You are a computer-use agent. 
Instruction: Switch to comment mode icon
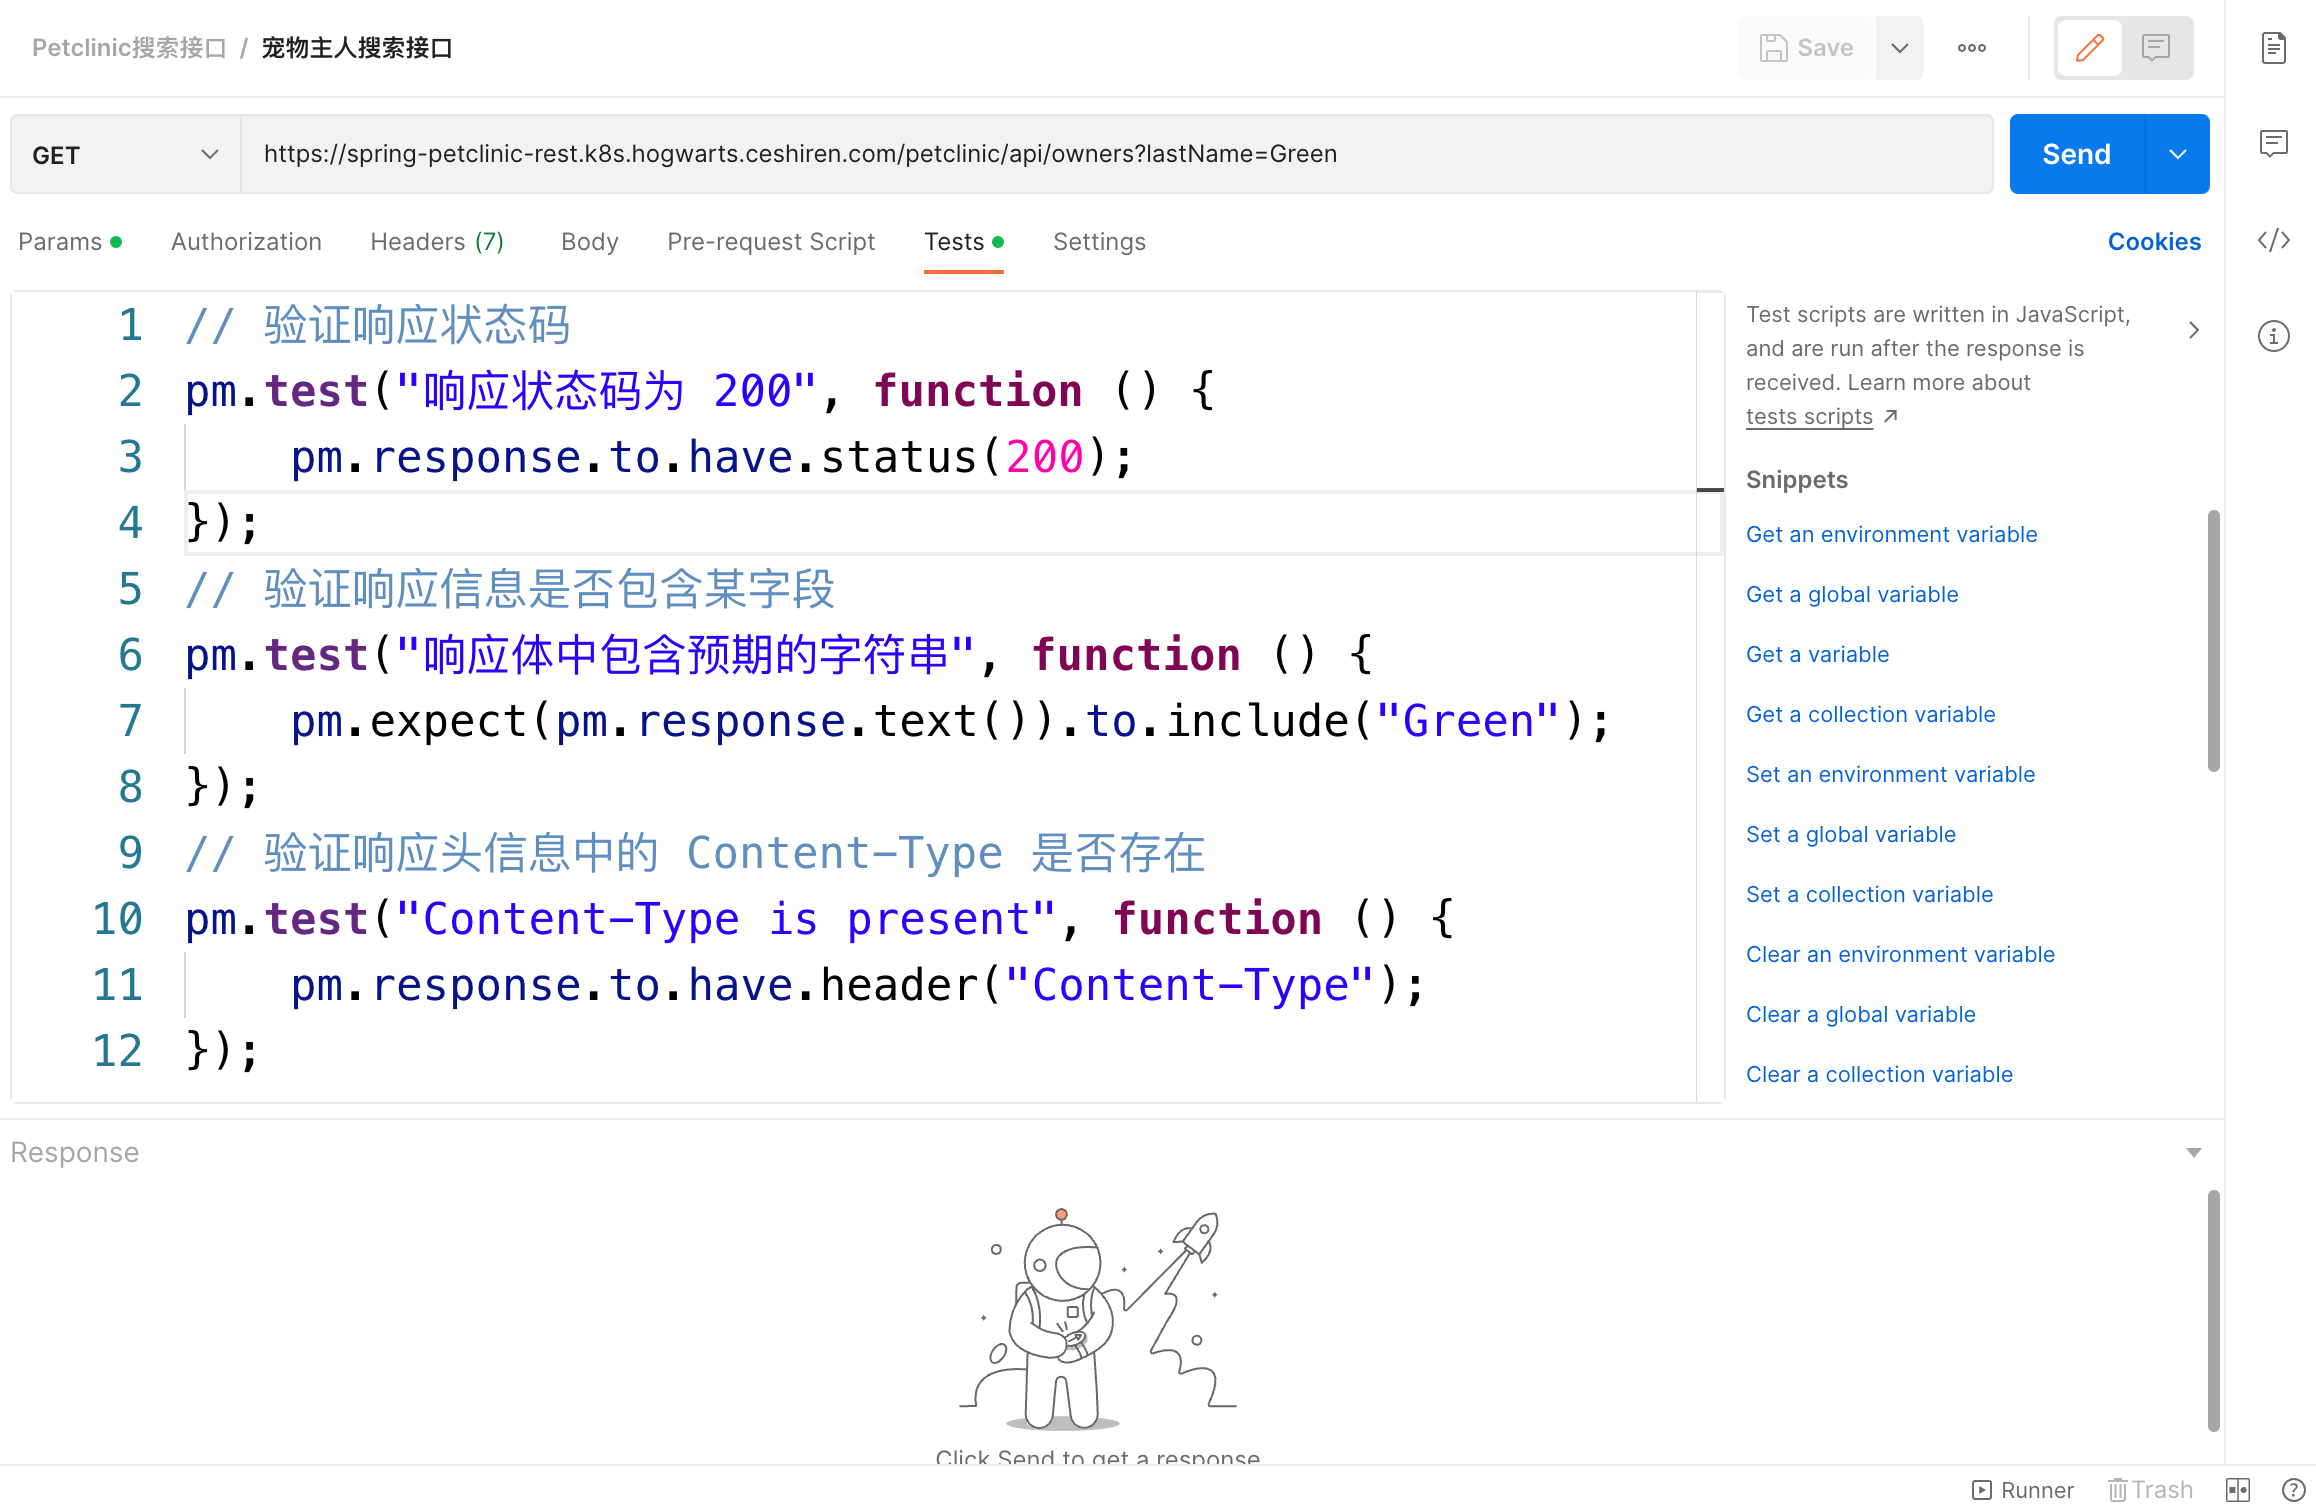(x=2155, y=48)
